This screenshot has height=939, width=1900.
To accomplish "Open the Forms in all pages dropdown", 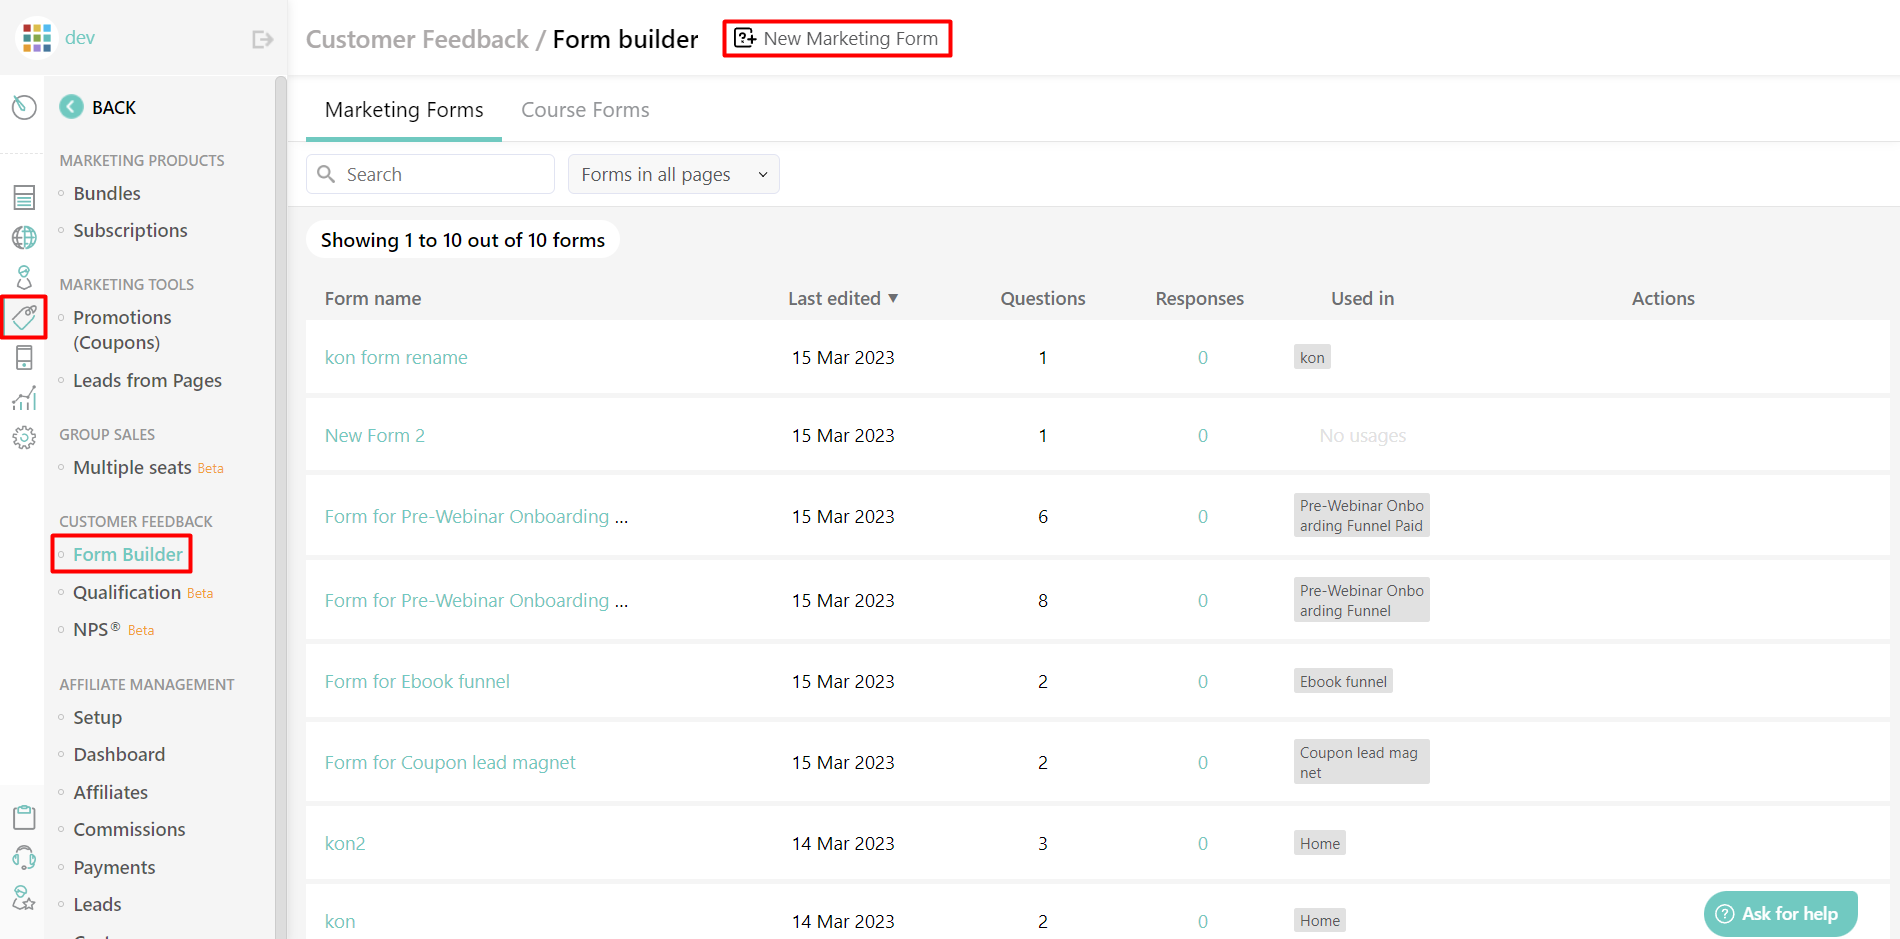I will 672,174.
